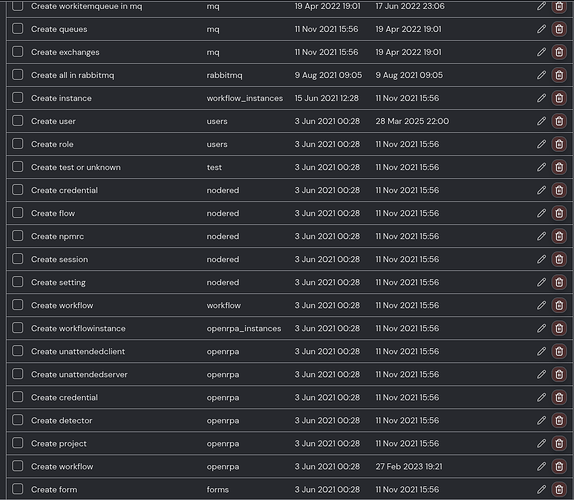Screen dimensions: 574x500
Task: Click the Create workflow openrpa name
Action: pyautogui.click(x=62, y=466)
